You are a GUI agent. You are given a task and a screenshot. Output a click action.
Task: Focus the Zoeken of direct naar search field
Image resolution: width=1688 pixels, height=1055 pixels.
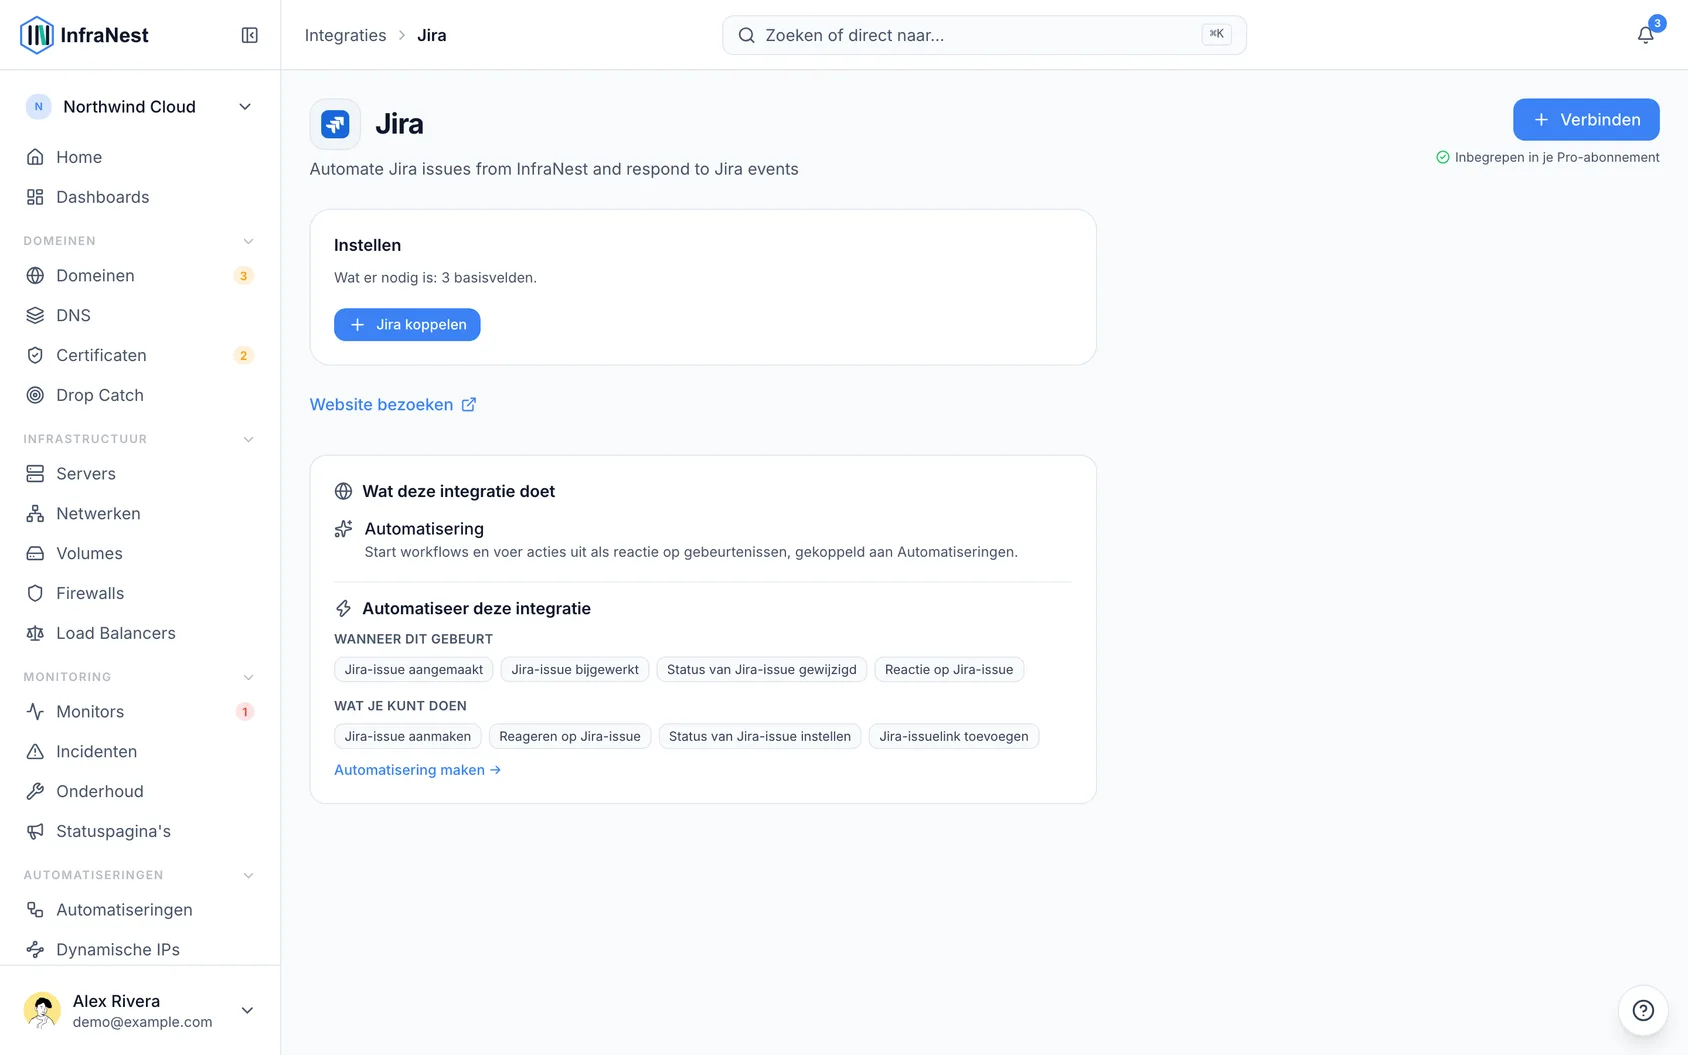984,35
